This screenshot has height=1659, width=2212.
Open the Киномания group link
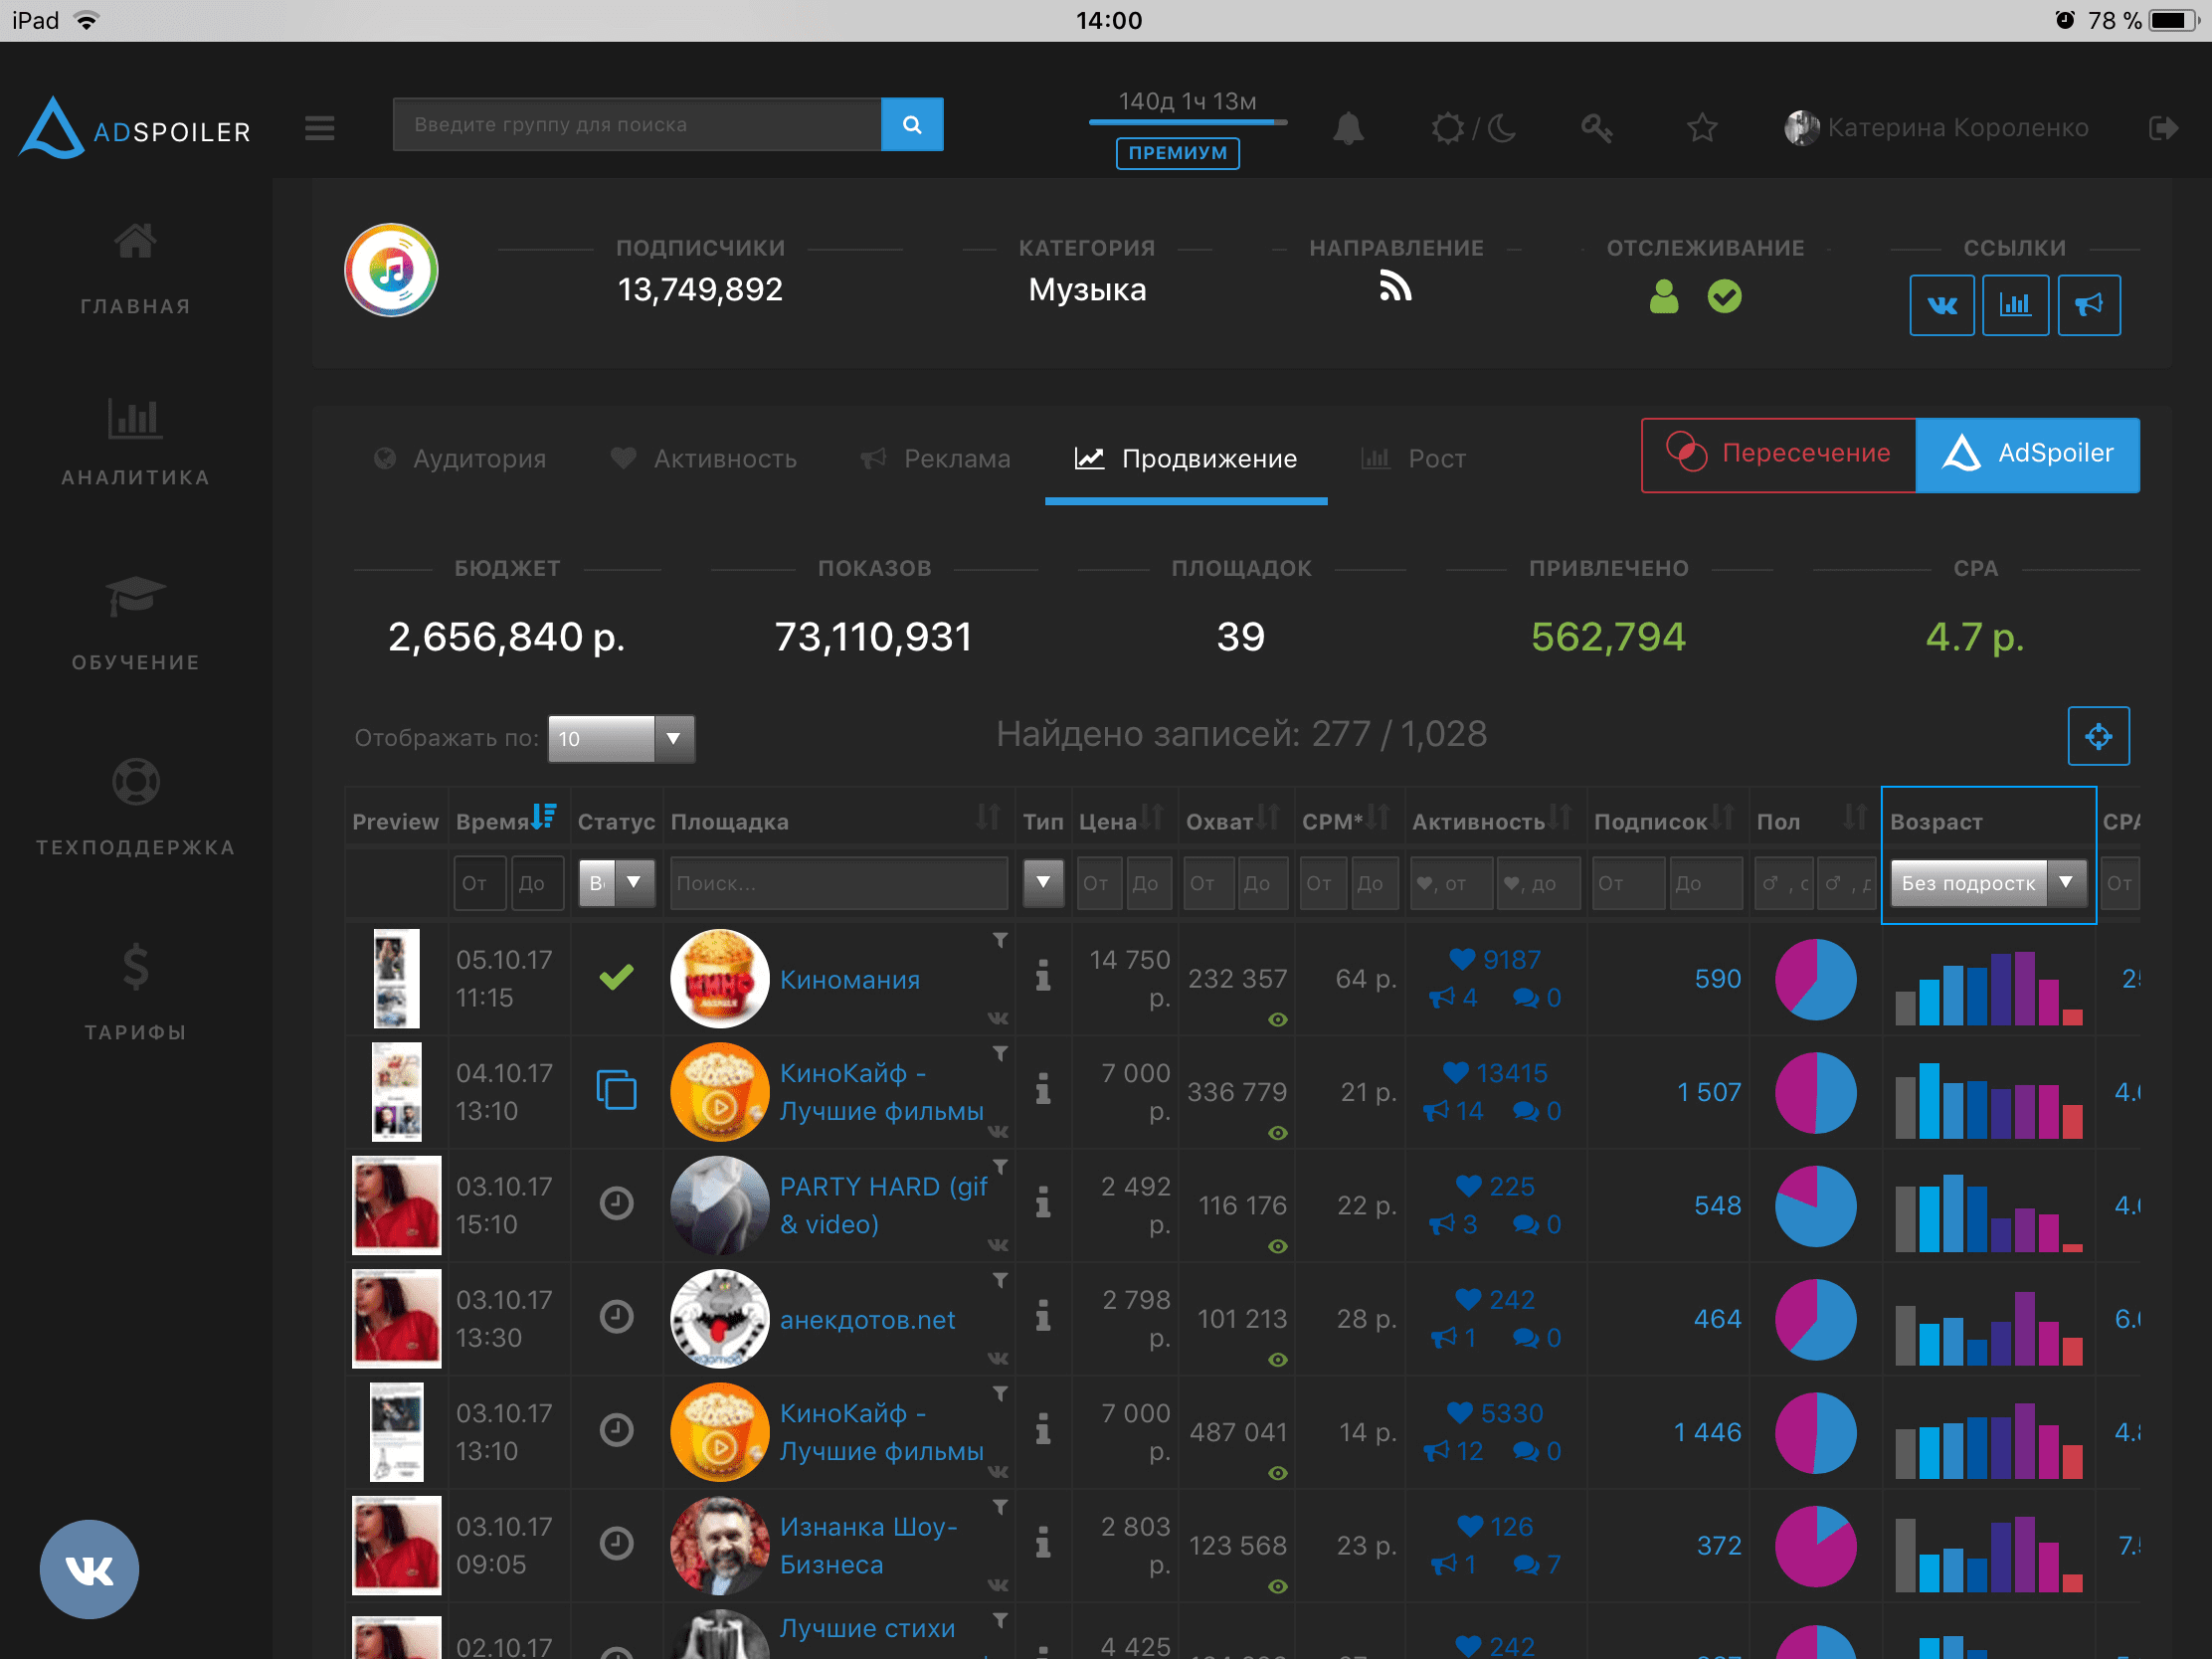pyautogui.click(x=849, y=980)
